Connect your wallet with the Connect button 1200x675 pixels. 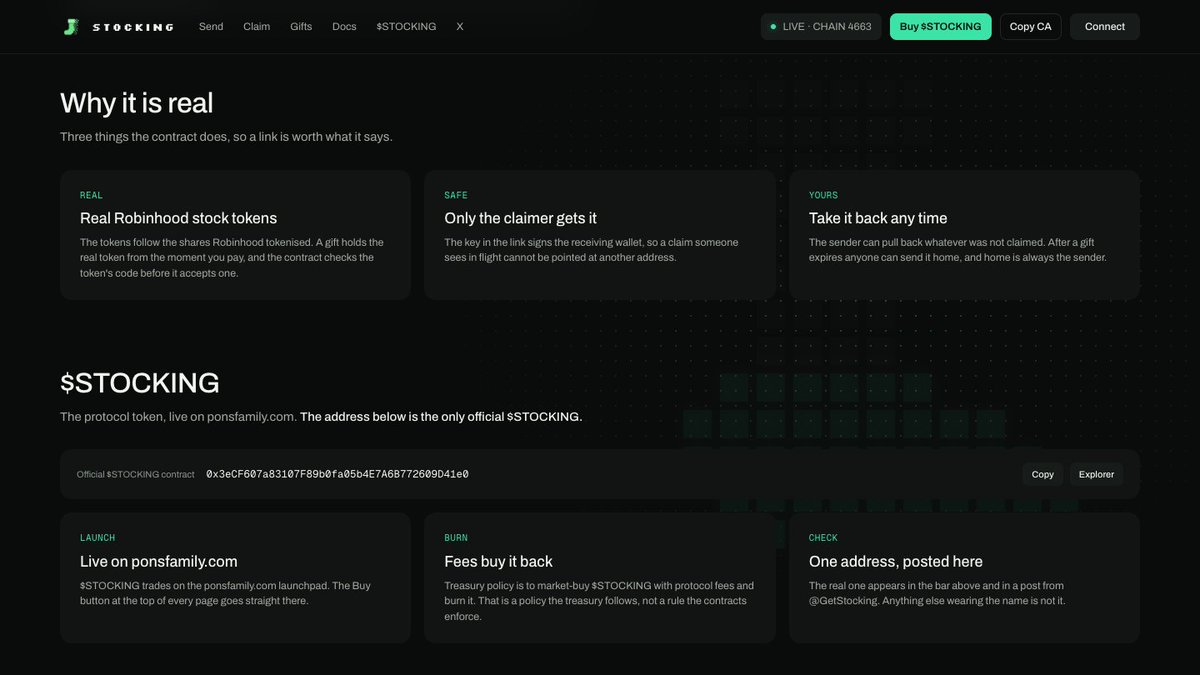pos(1105,27)
